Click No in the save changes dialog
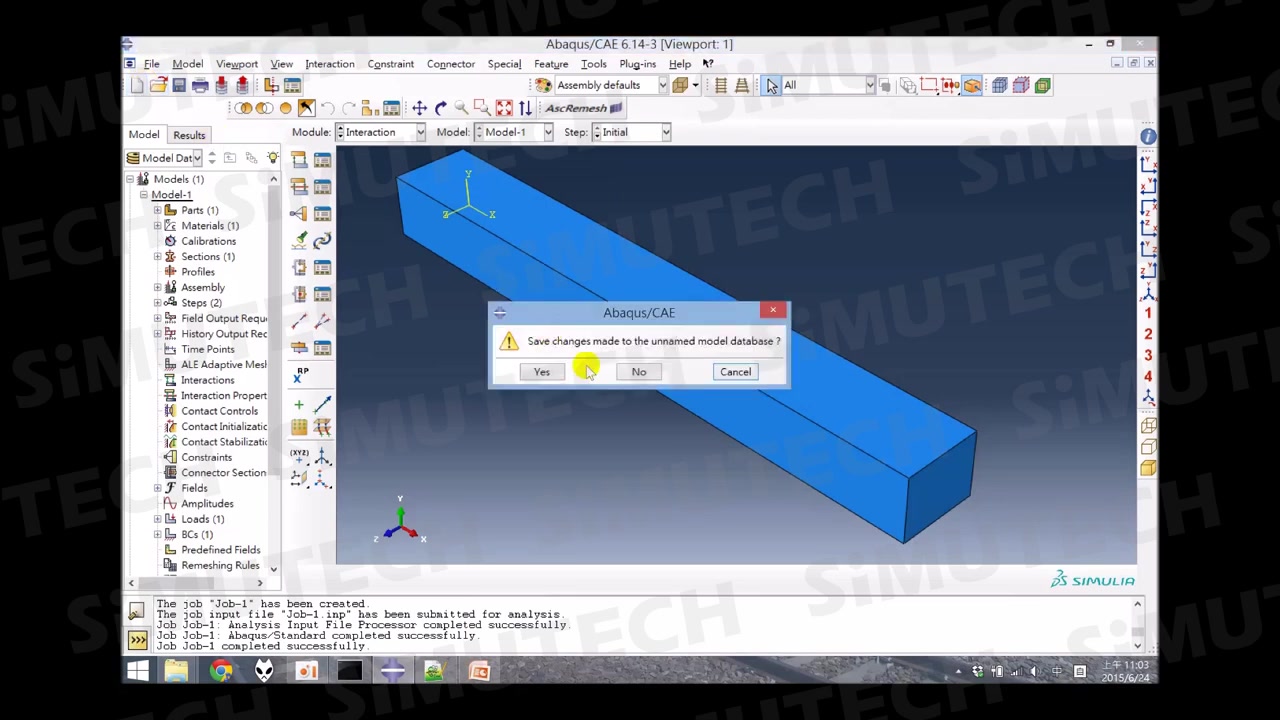The width and height of the screenshot is (1280, 720). [639, 372]
